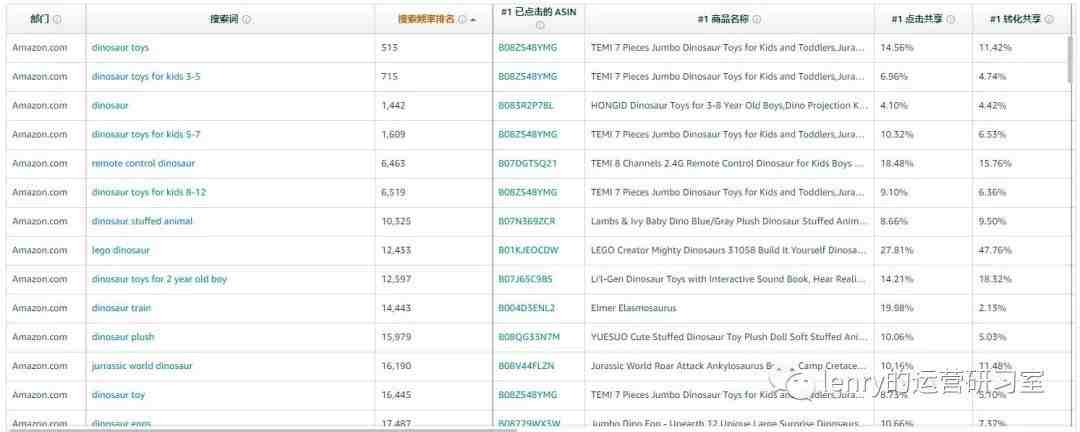Image resolution: width=1080 pixels, height=432 pixels.
Task: Click the horizontal scrollbar below the table
Action: (262, 429)
